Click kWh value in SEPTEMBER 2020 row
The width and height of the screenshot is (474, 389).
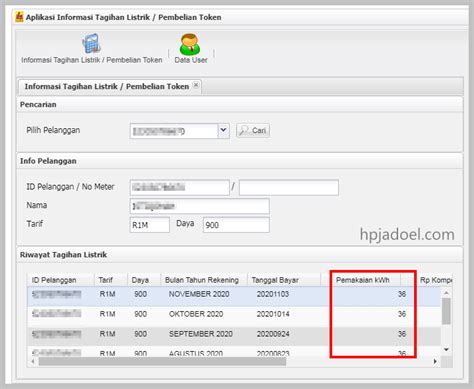pos(402,334)
